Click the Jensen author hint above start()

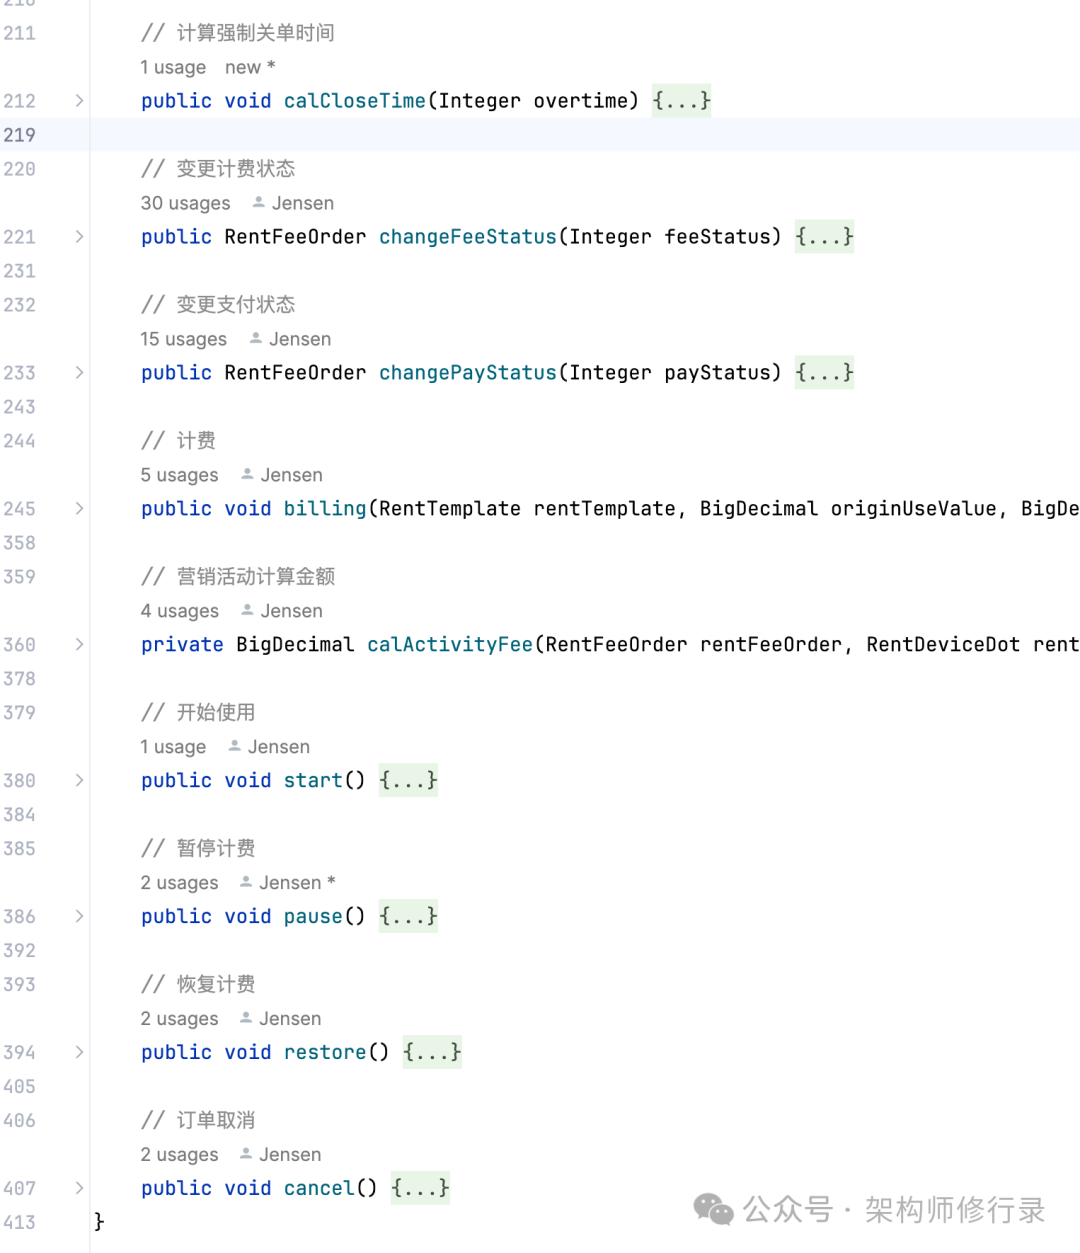[x=269, y=747]
